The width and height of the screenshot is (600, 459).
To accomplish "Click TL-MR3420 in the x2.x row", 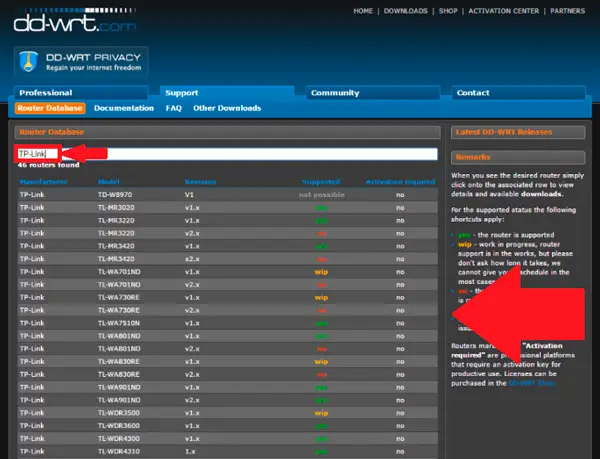I will point(116,259).
